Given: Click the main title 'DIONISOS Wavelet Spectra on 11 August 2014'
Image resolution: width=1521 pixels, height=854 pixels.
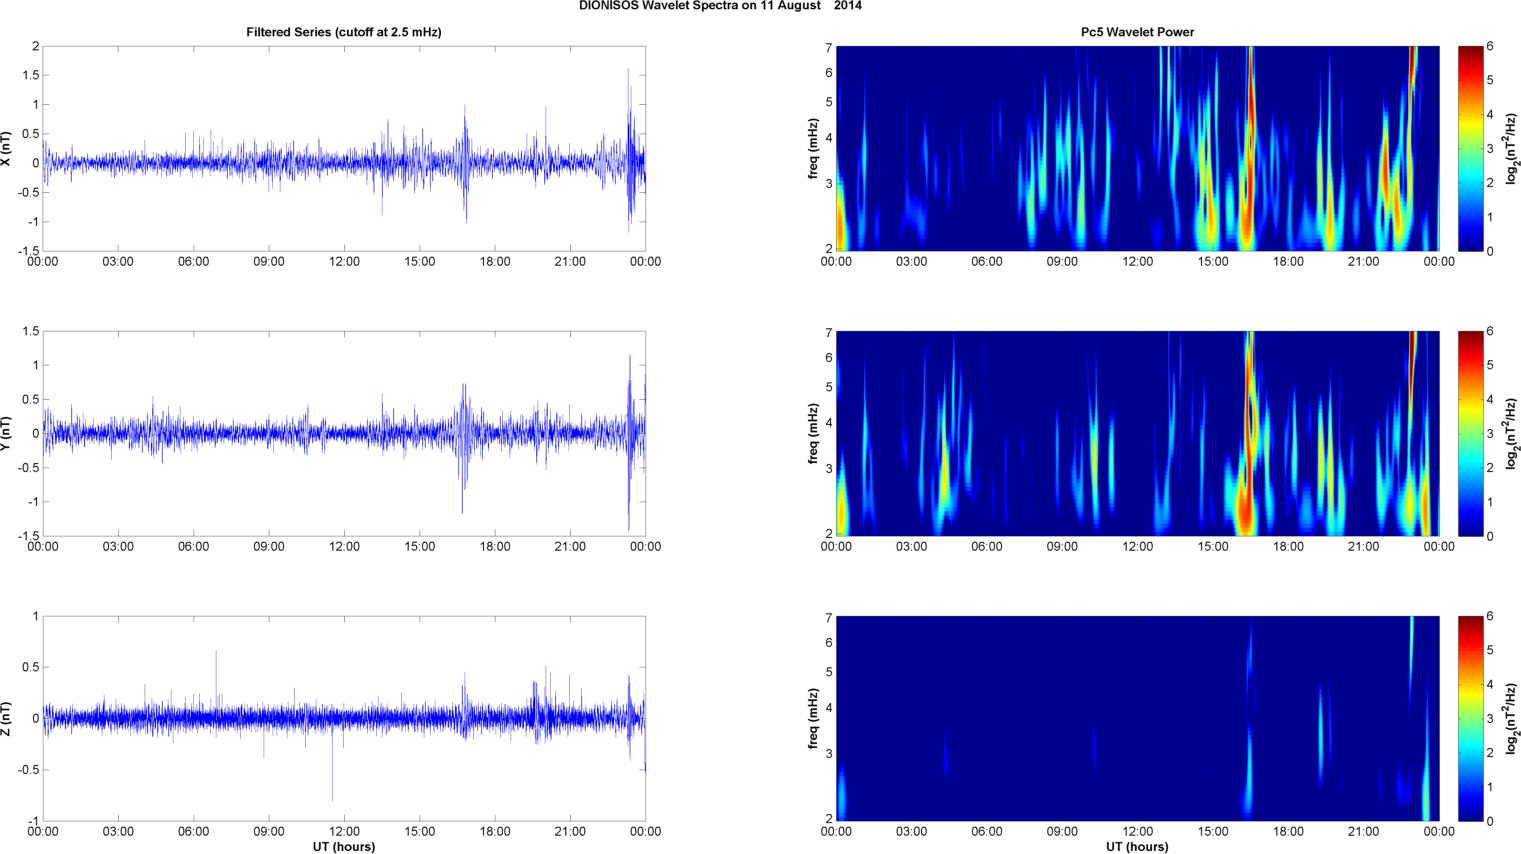Looking at the screenshot, I should [720, 6].
